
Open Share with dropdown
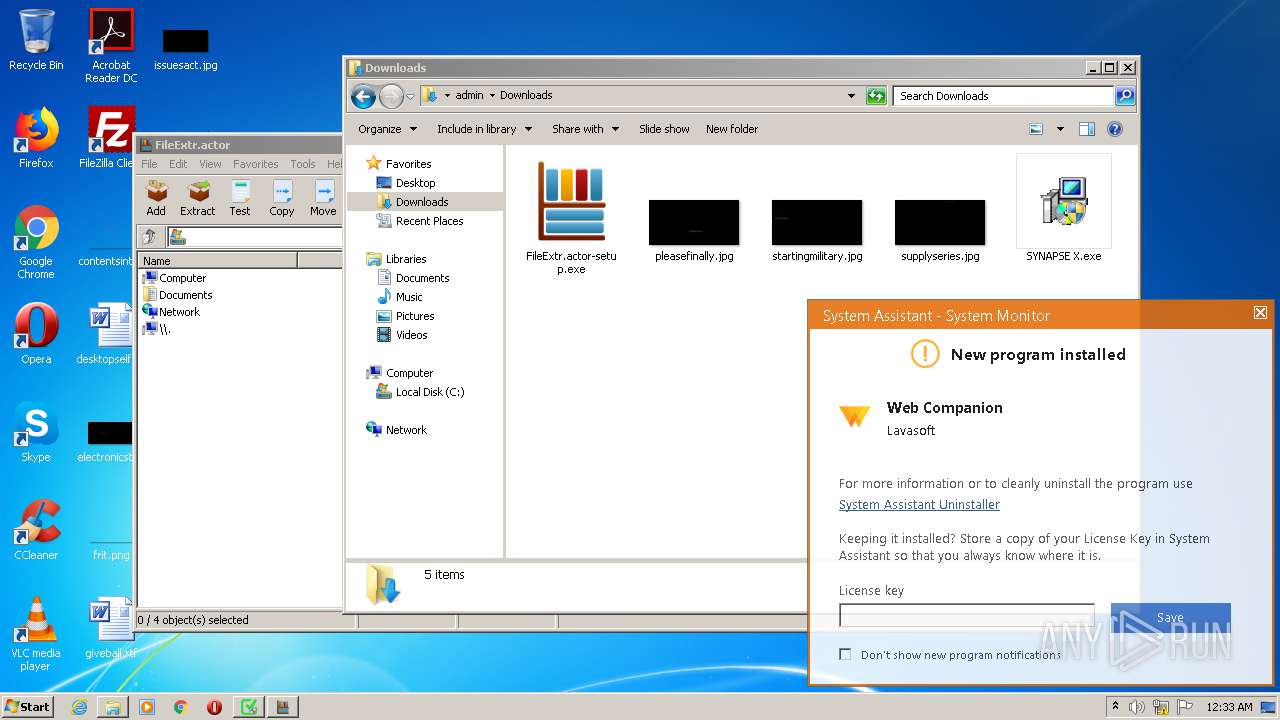click(x=585, y=129)
